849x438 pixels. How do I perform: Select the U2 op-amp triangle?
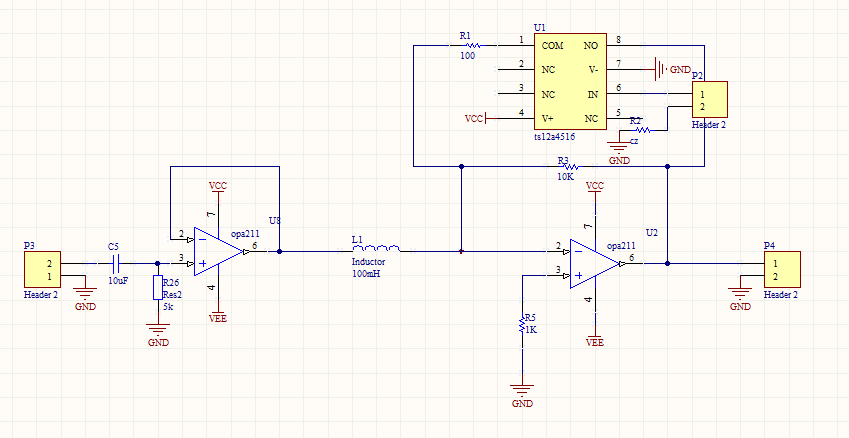pyautogui.click(x=595, y=264)
